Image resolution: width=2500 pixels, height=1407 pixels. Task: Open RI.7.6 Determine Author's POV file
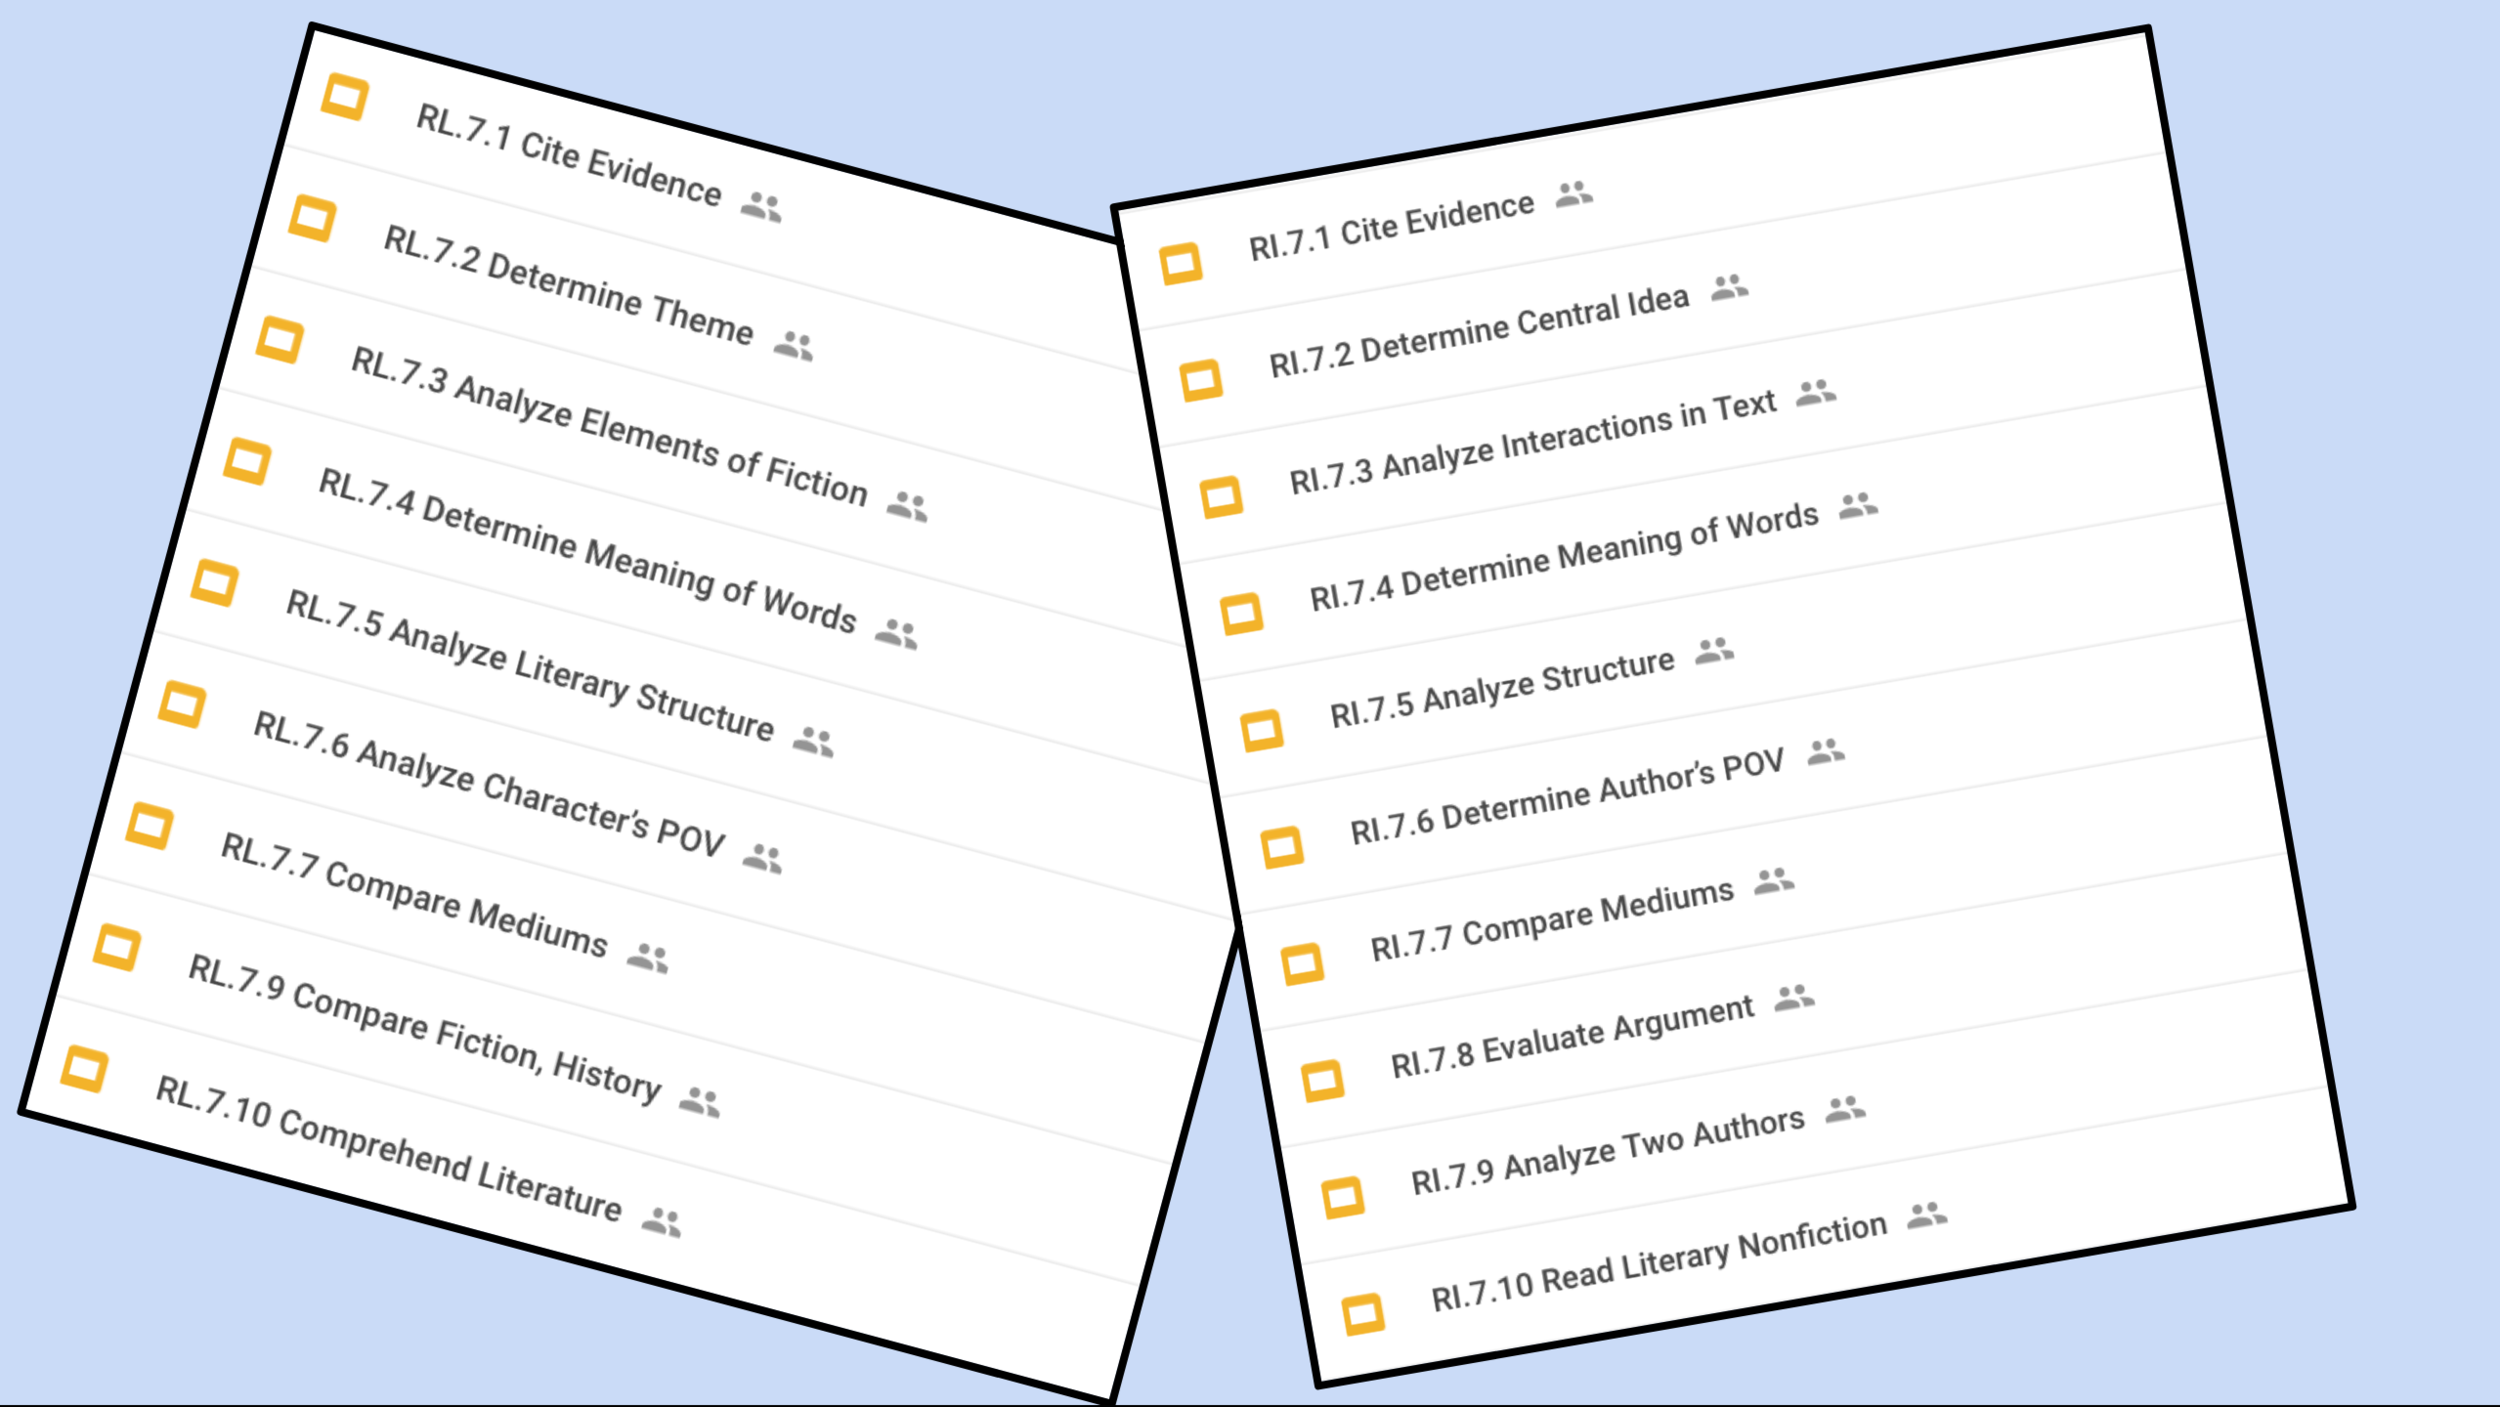click(1566, 797)
